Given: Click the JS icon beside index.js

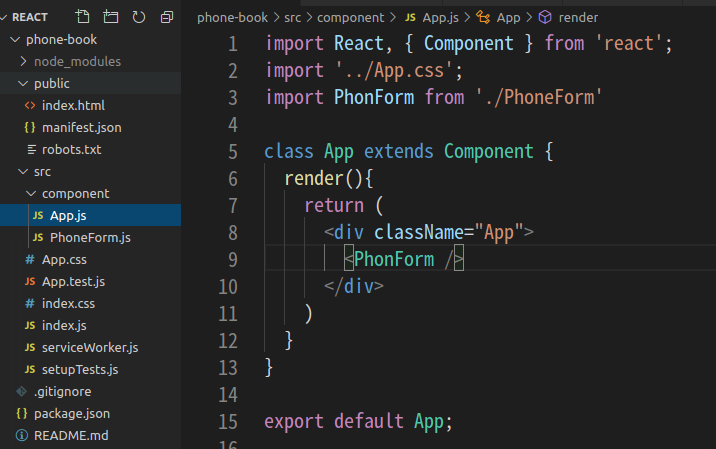Looking at the screenshot, I should (x=30, y=325).
